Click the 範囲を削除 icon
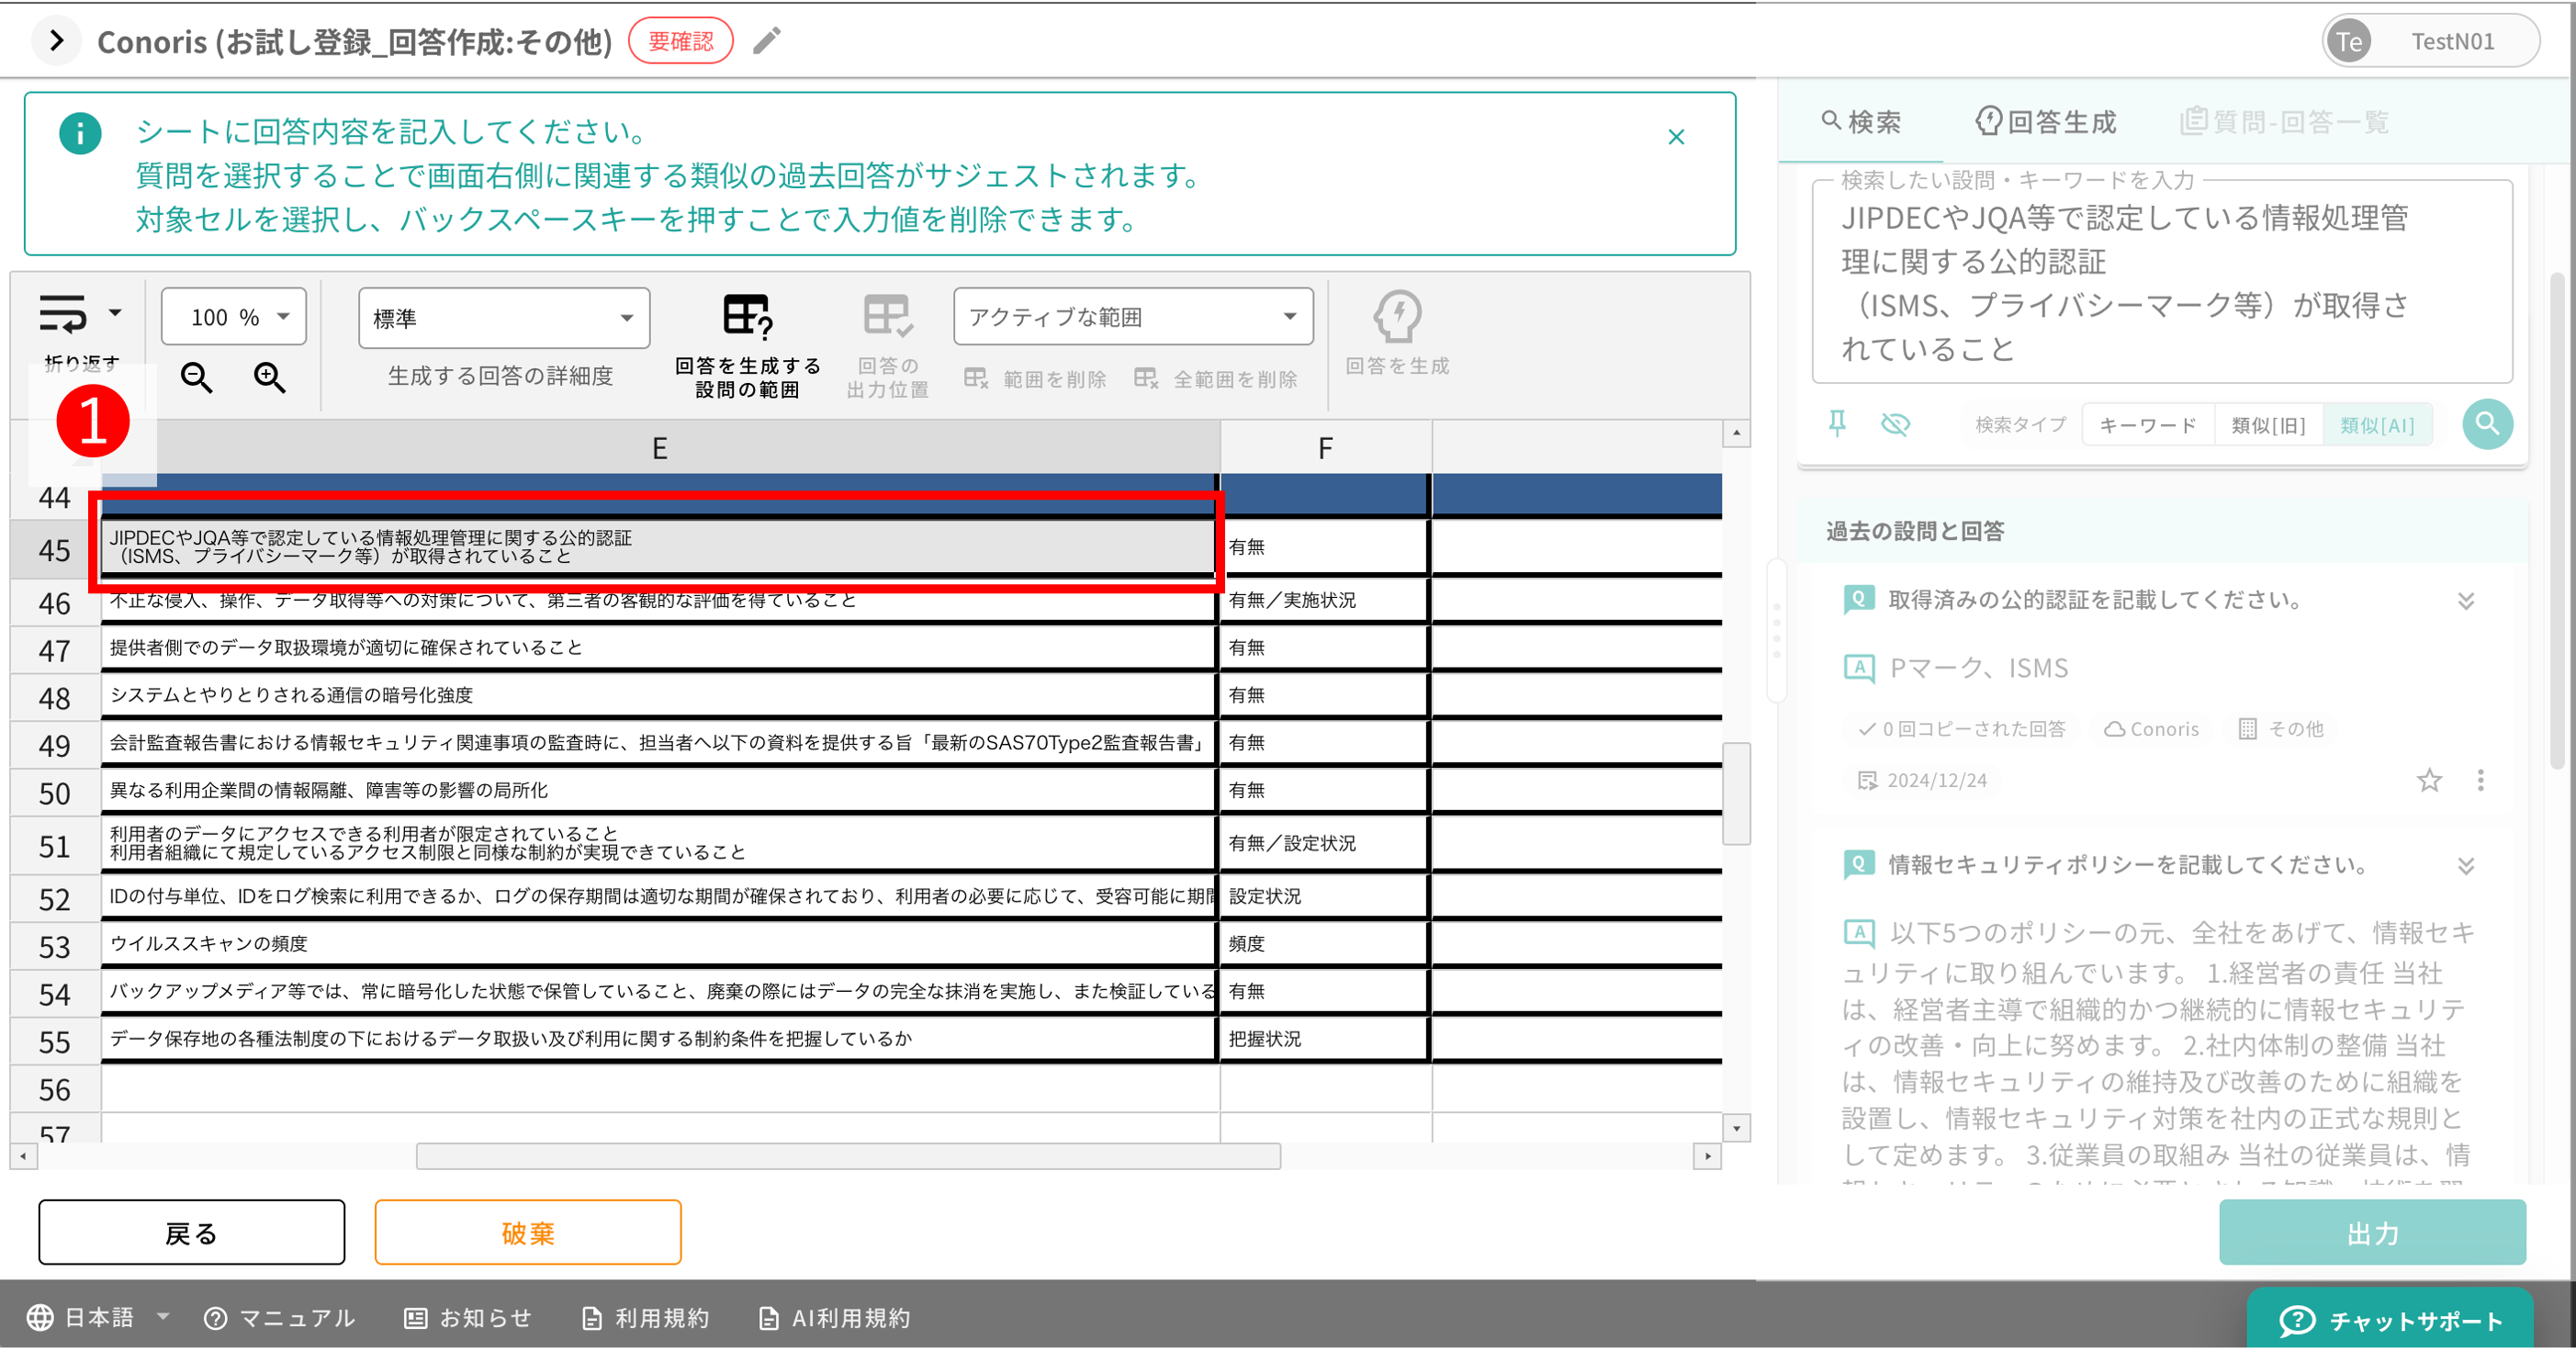Image resolution: width=2576 pixels, height=1351 pixels. tap(975, 378)
